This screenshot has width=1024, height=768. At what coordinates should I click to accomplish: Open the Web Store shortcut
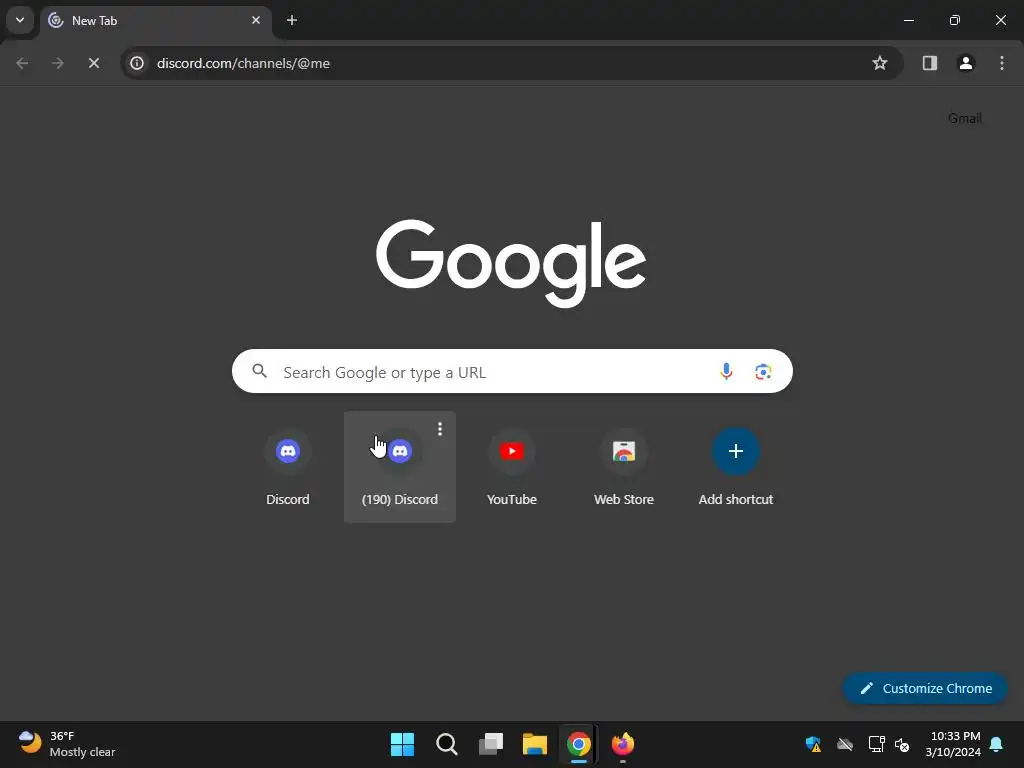click(x=624, y=467)
